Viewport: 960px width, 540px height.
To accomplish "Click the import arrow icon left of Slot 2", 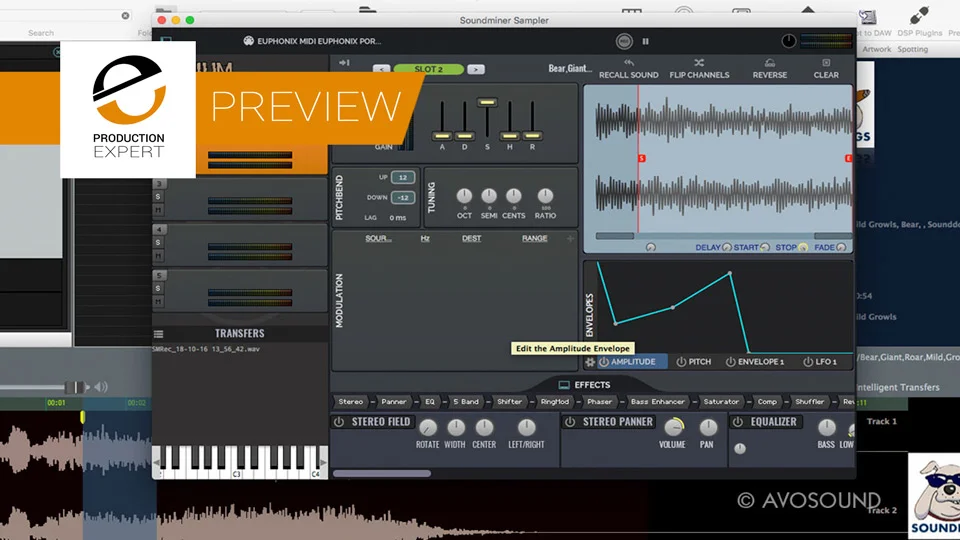I will tap(344, 62).
